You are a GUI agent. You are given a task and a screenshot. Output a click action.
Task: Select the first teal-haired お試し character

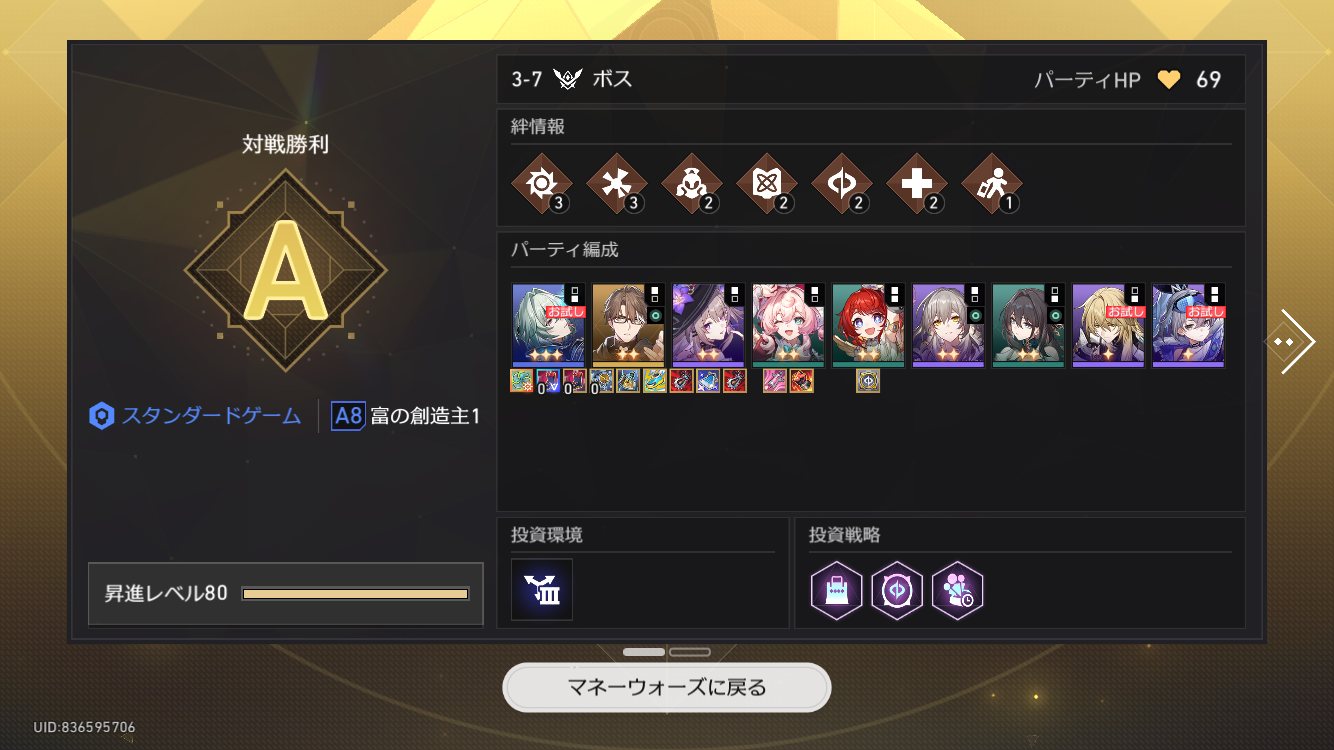tap(549, 325)
